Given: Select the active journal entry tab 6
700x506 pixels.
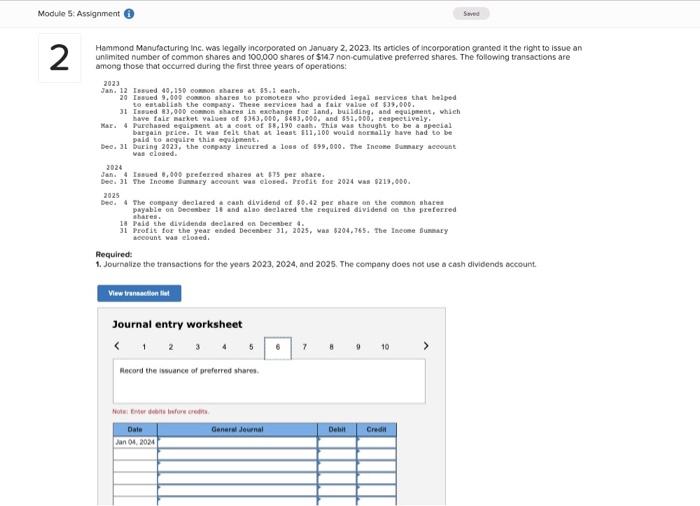Looking at the screenshot, I should pos(278,348).
